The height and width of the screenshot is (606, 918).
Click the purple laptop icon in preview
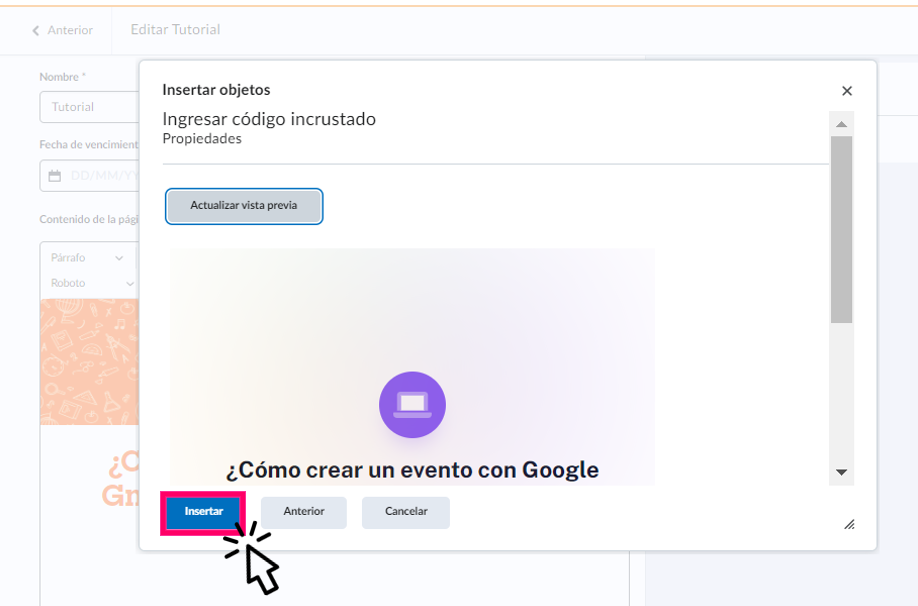[412, 404]
